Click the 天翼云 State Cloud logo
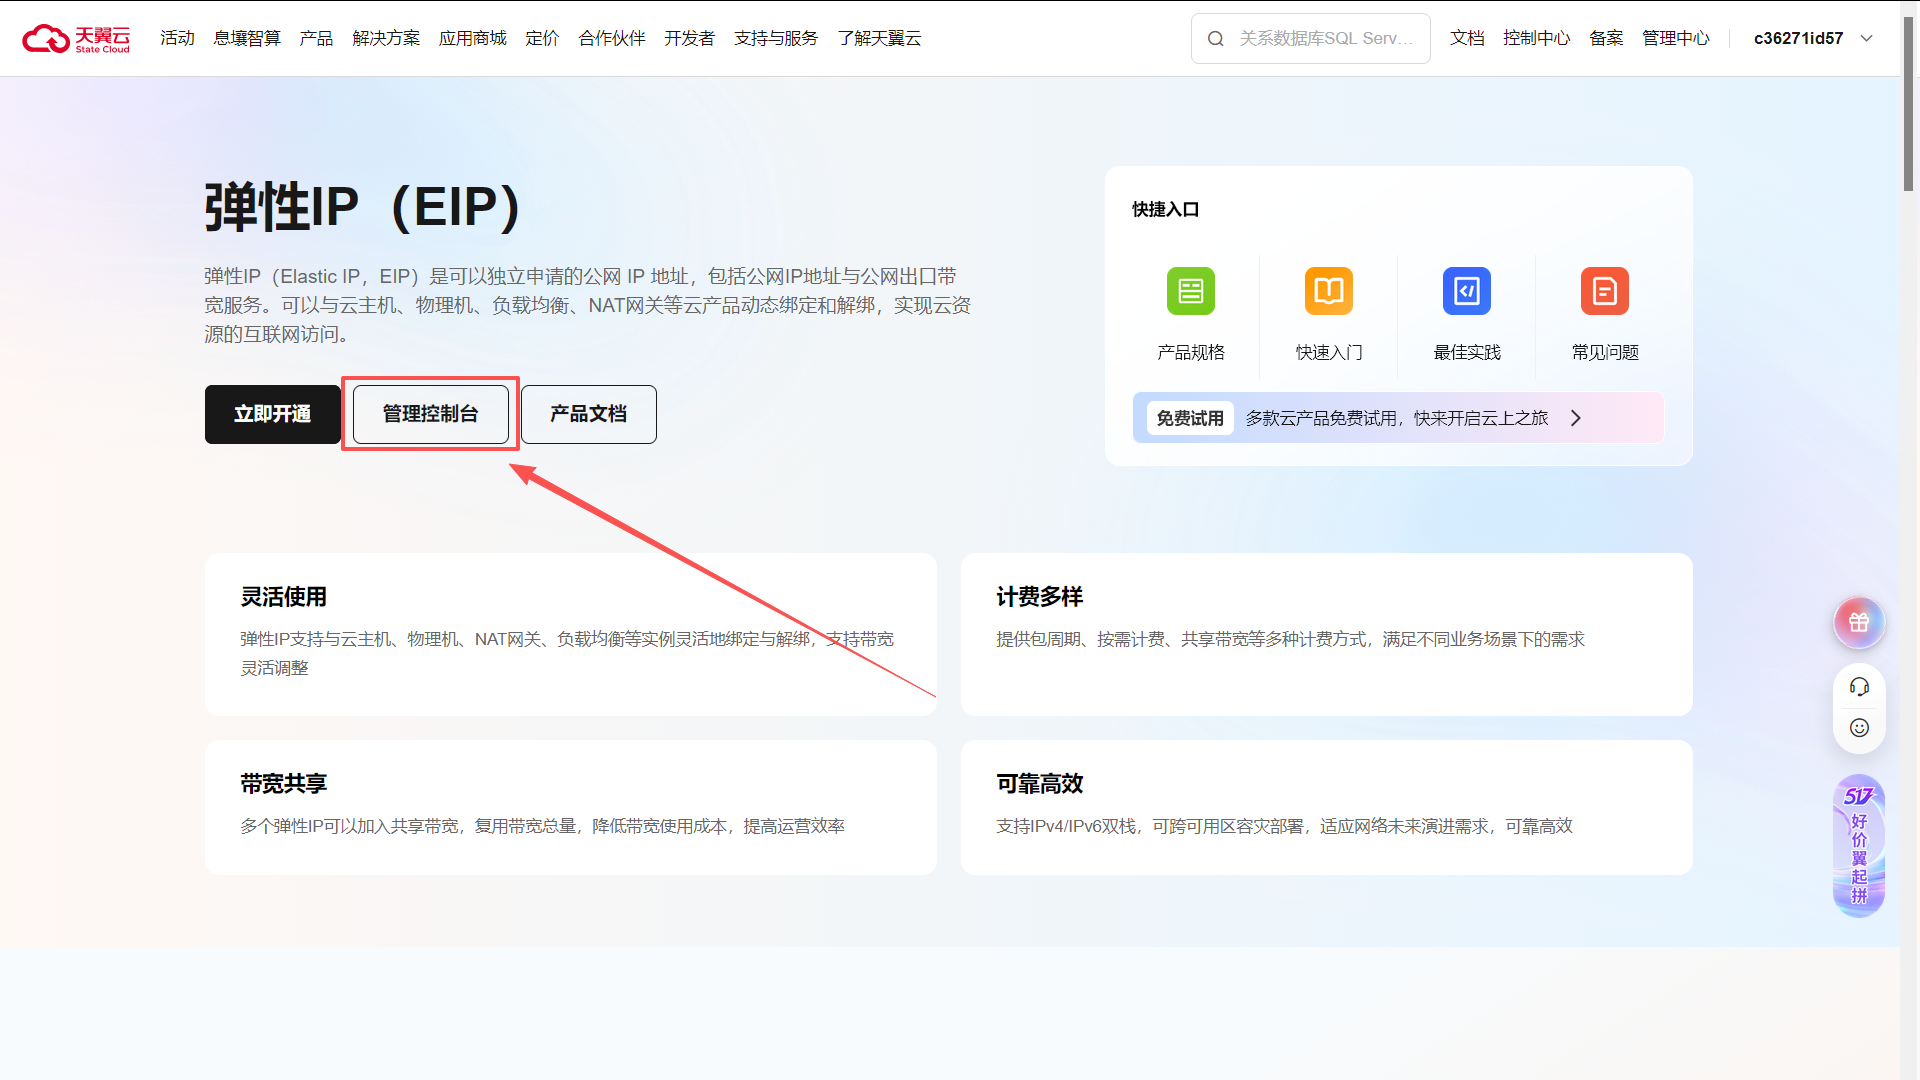1920x1080 pixels. (76, 38)
